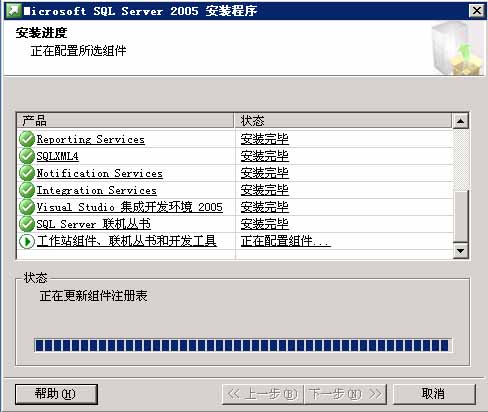This screenshot has width=488, height=412.
Task: Click 安装完毕 status for Reporting Services
Action: (265, 139)
